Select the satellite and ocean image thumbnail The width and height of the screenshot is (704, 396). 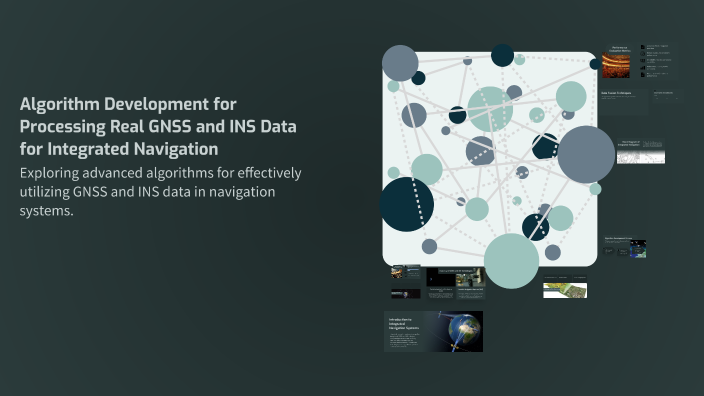click(638, 249)
